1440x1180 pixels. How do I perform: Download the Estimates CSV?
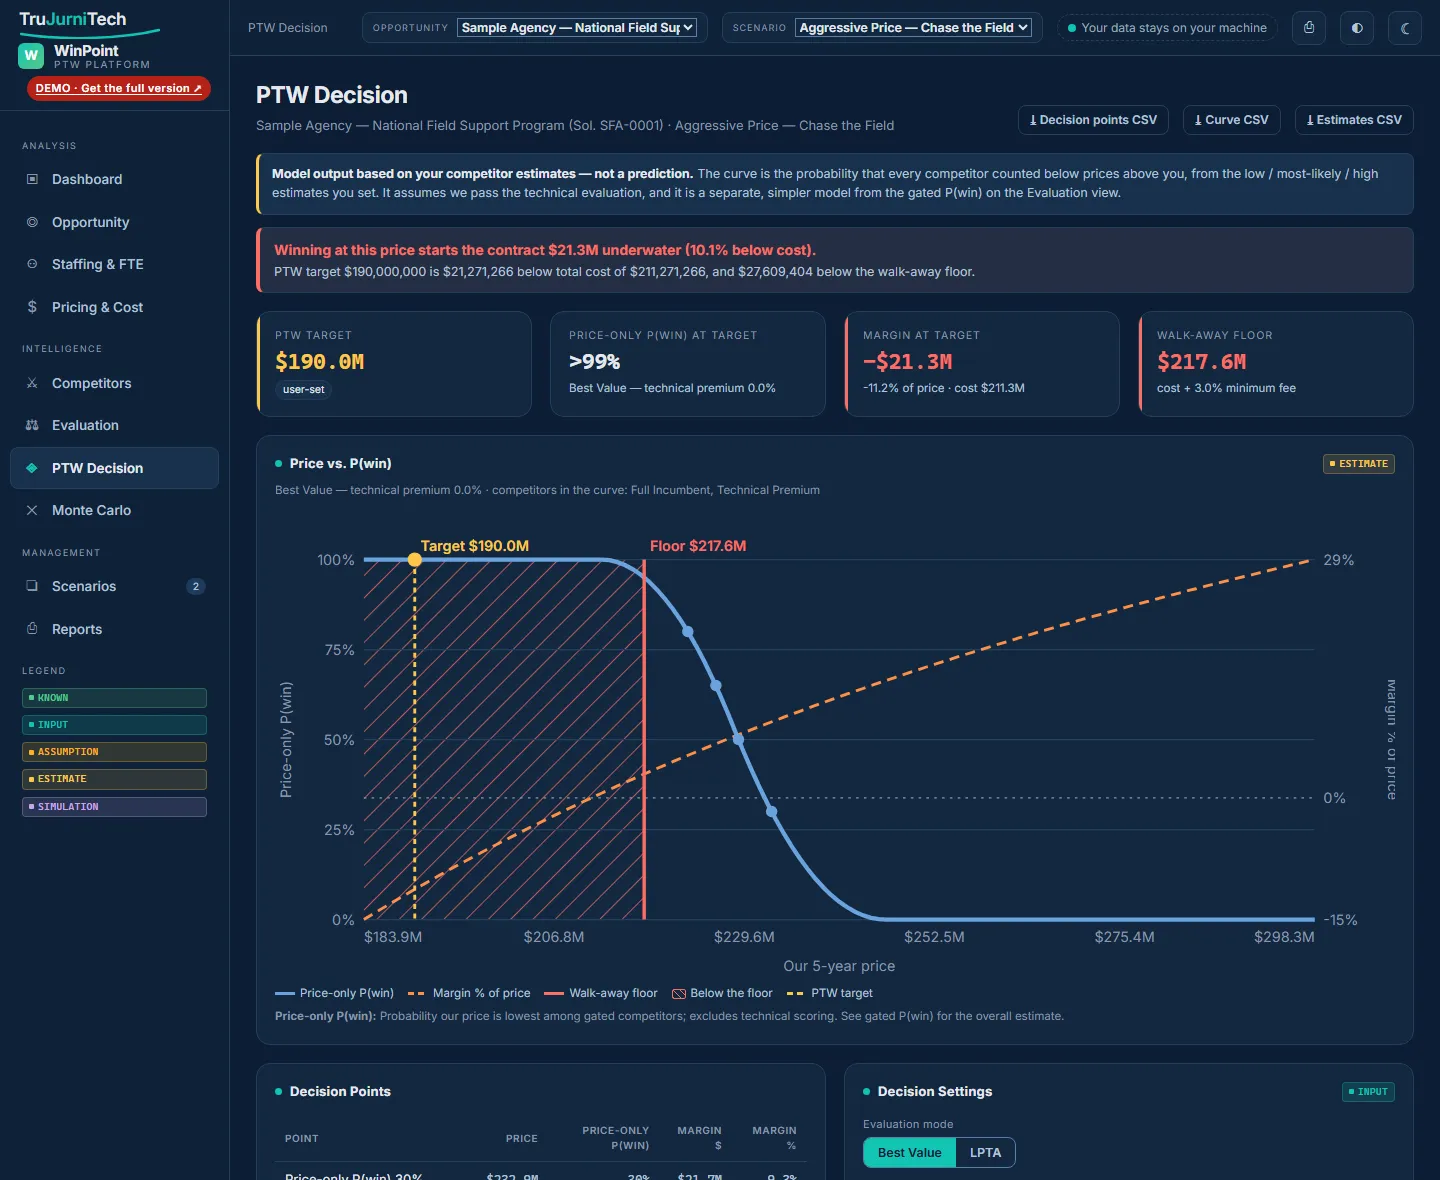click(1354, 120)
